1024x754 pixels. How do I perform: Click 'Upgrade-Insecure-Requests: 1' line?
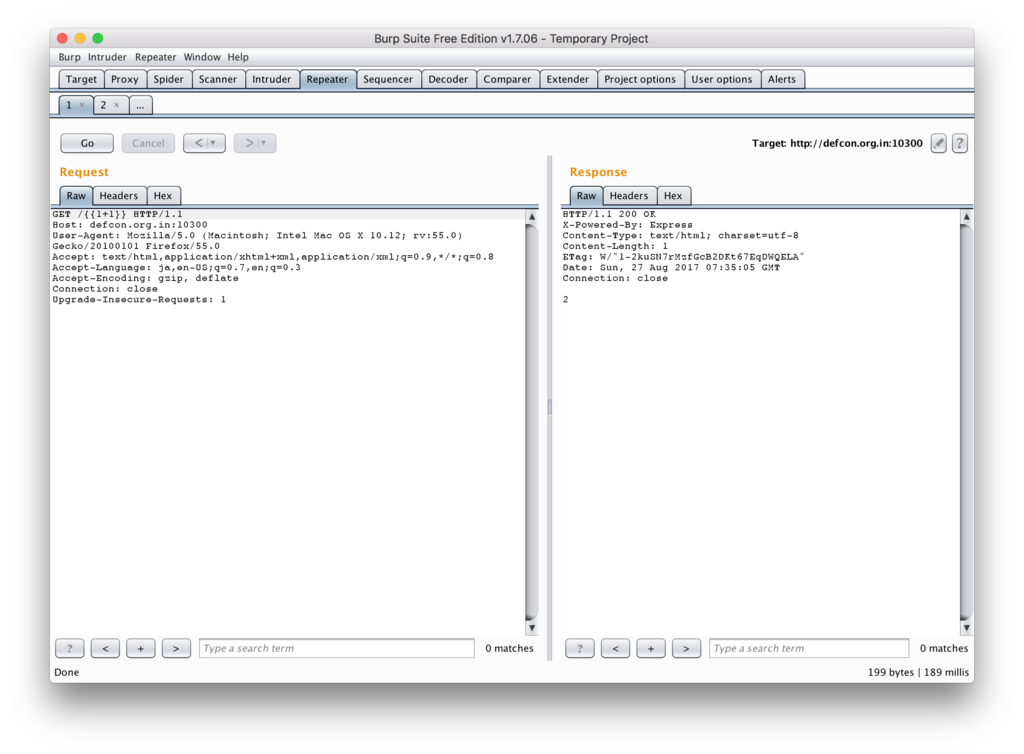click(x=139, y=300)
